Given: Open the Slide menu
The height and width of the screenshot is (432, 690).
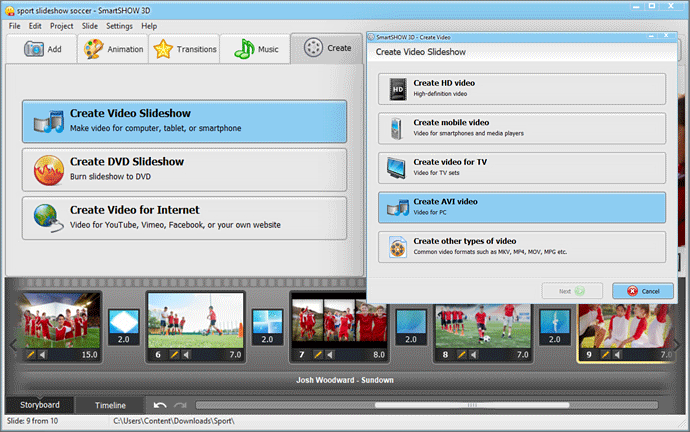Looking at the screenshot, I should [90, 26].
